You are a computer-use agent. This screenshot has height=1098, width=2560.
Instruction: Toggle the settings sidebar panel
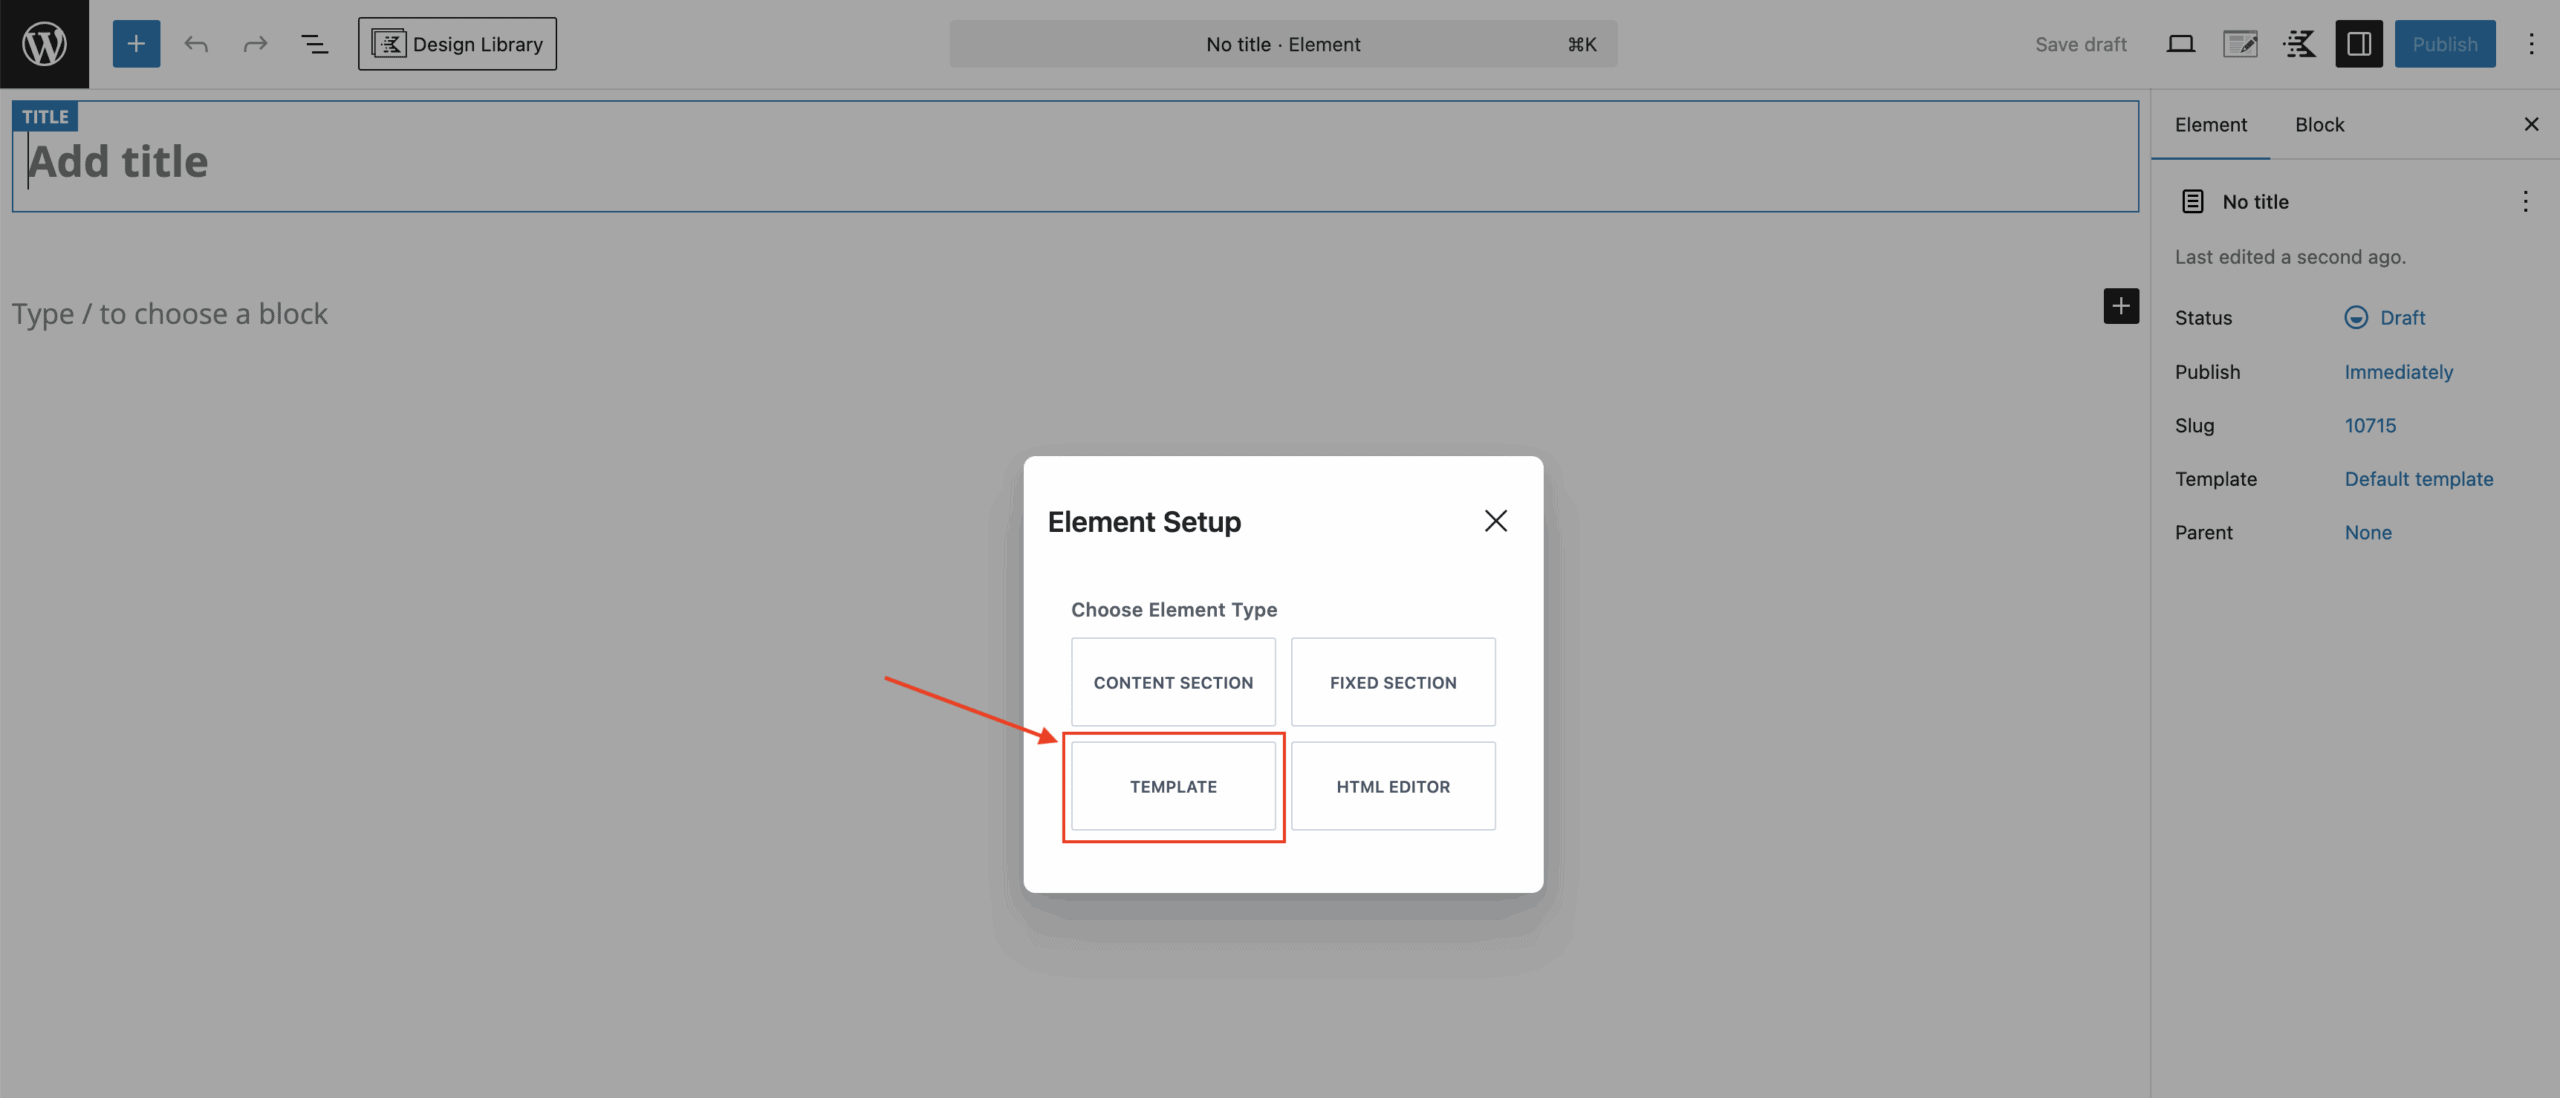2359,44
